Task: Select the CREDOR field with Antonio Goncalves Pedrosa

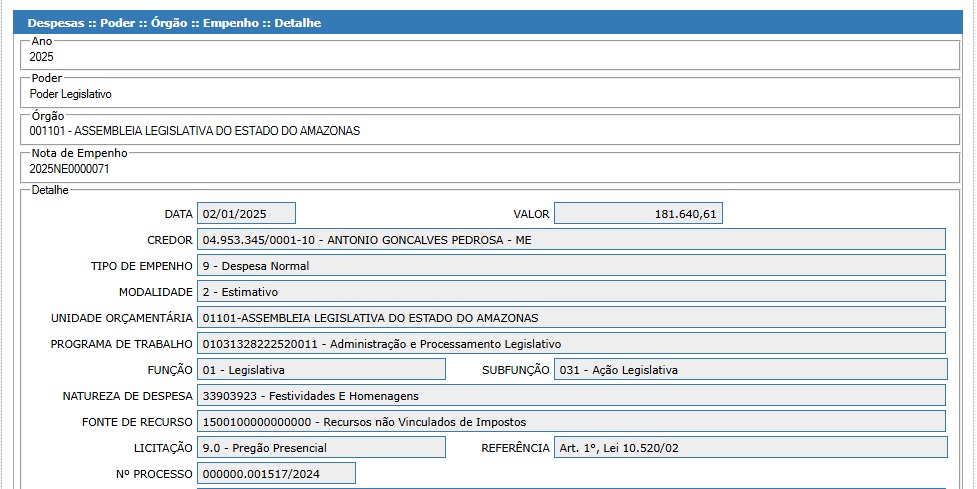Action: (x=571, y=240)
